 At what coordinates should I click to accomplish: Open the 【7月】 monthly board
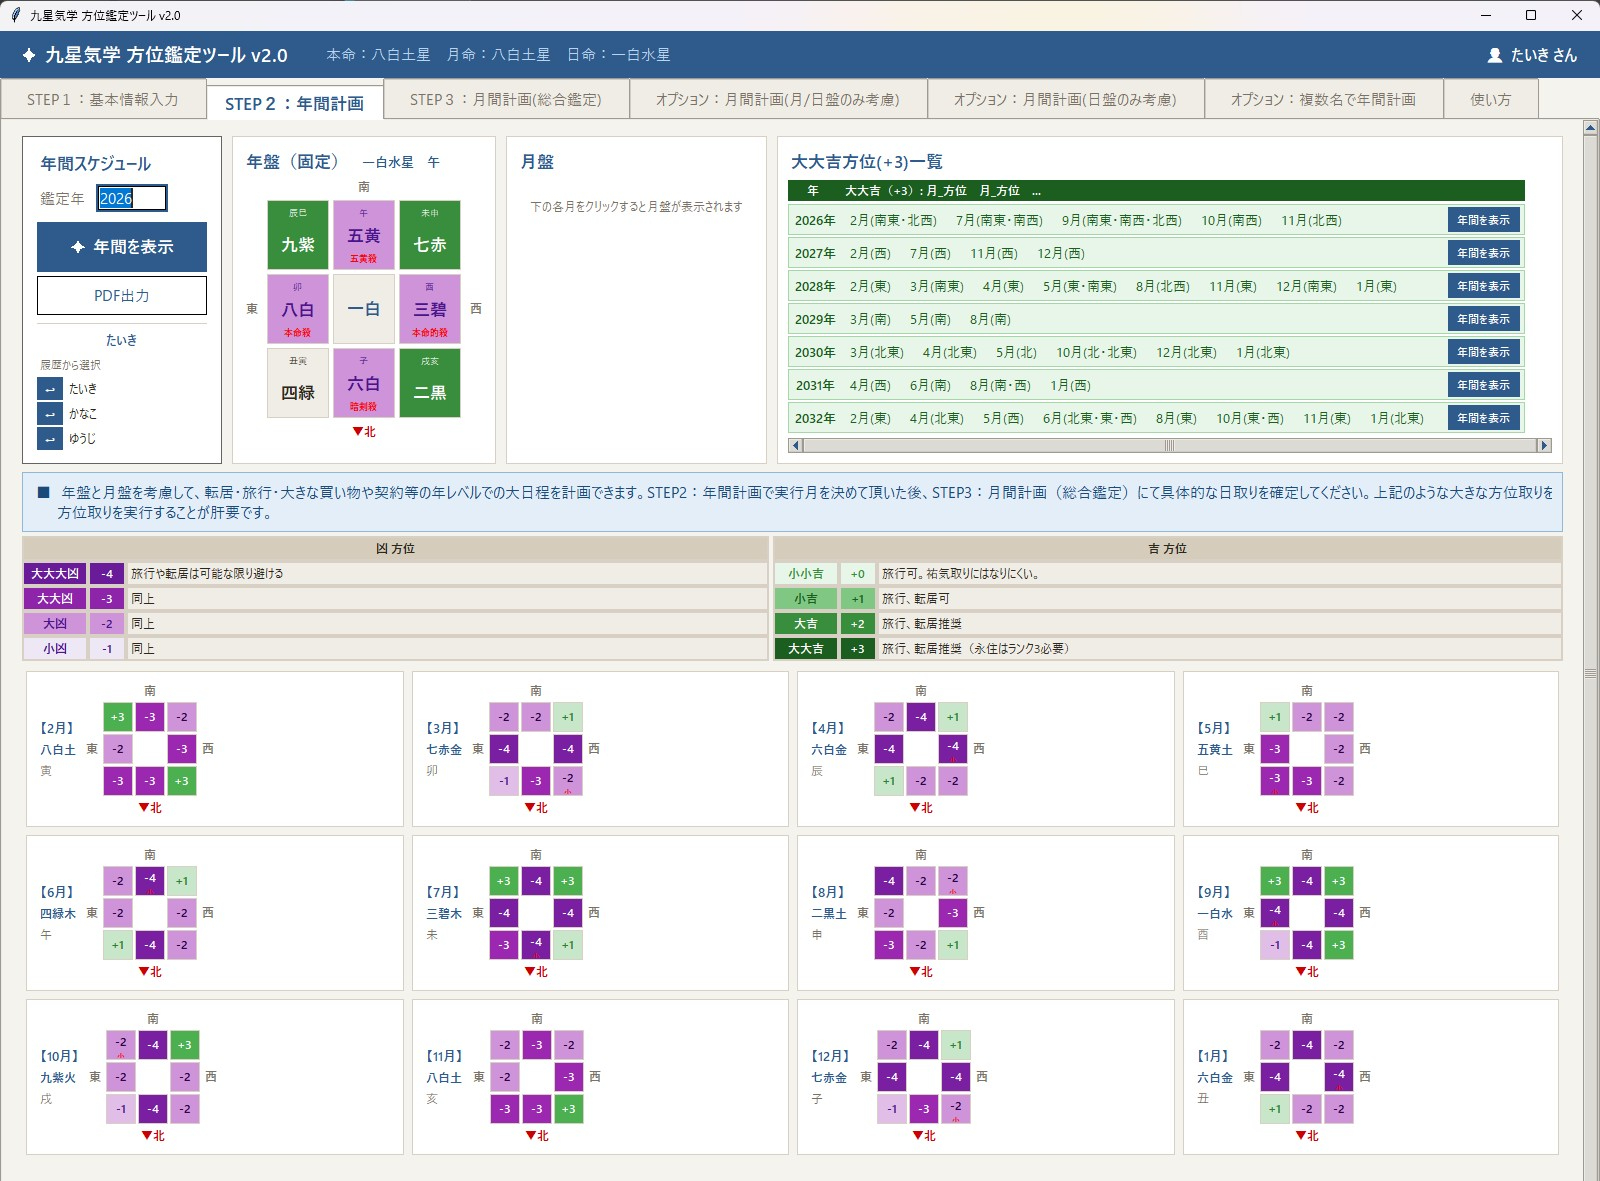pos(600,913)
